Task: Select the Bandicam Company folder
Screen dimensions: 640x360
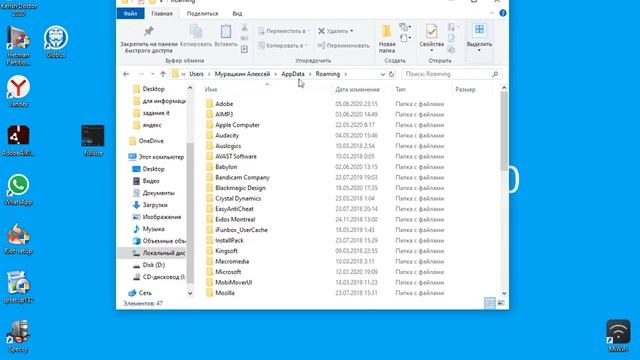Action: [x=242, y=177]
